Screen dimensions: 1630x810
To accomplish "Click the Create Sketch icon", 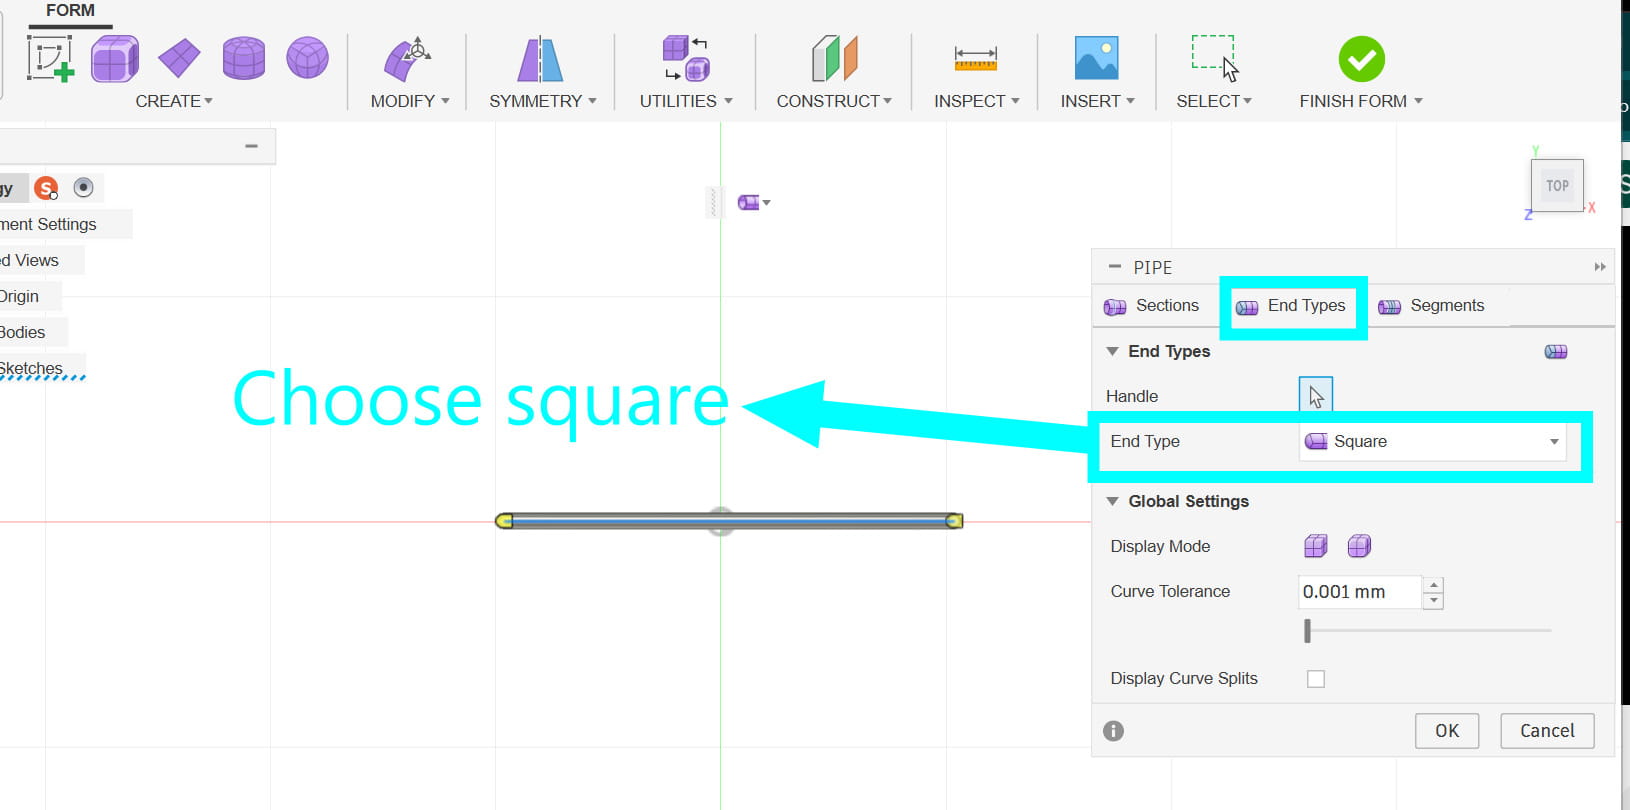I will pos(50,59).
